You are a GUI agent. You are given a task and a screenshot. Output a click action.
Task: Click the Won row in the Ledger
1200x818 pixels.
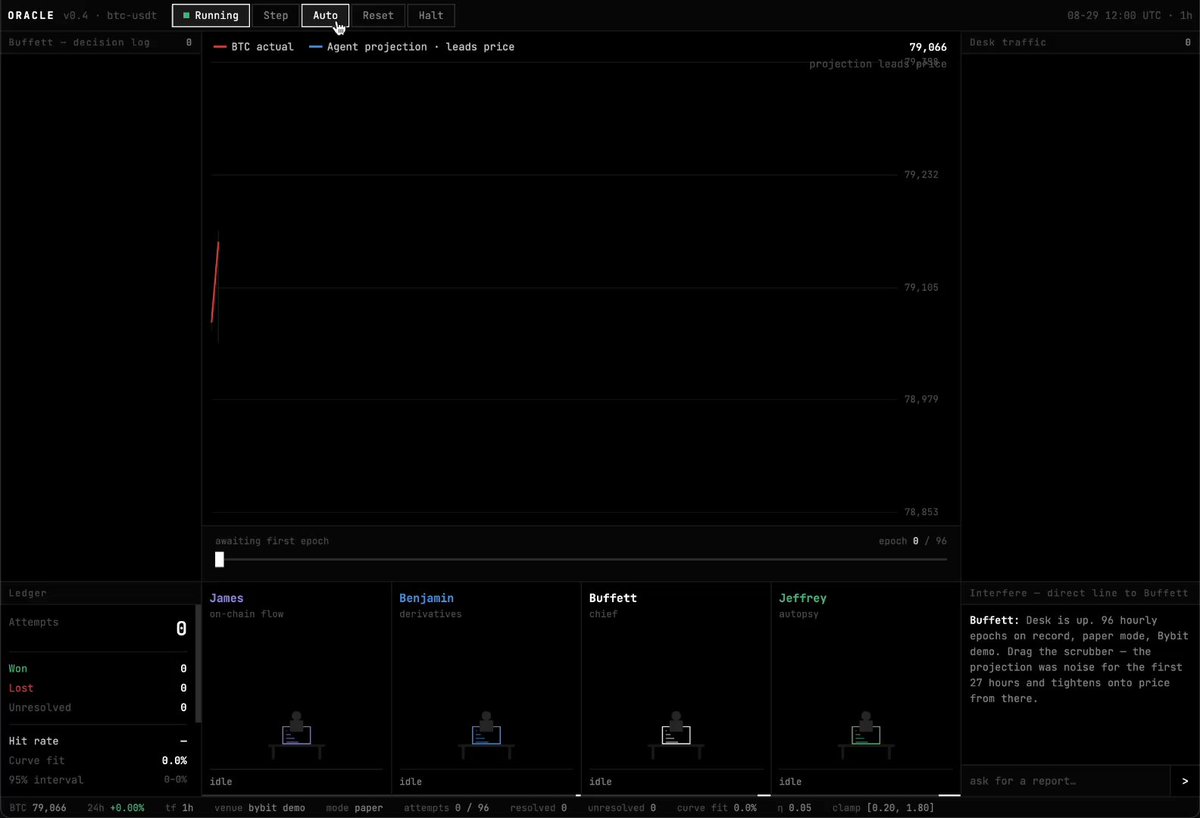tap(98, 668)
